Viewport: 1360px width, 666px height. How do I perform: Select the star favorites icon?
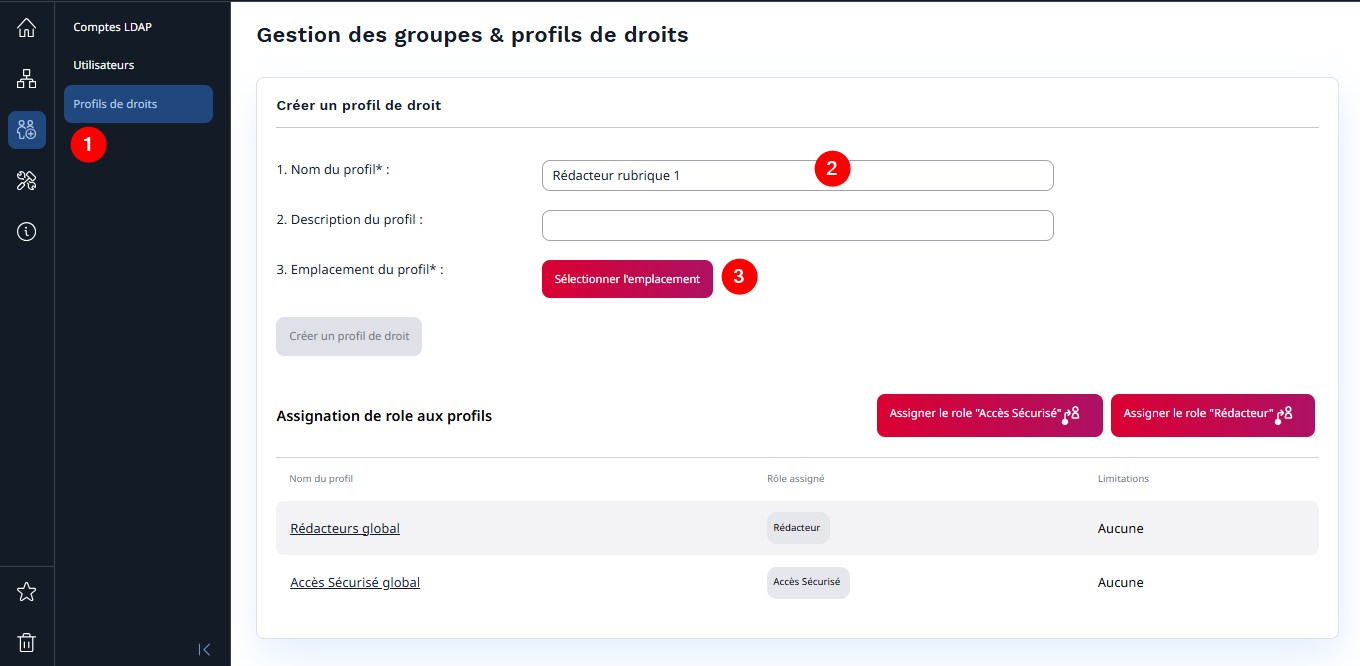(x=26, y=591)
